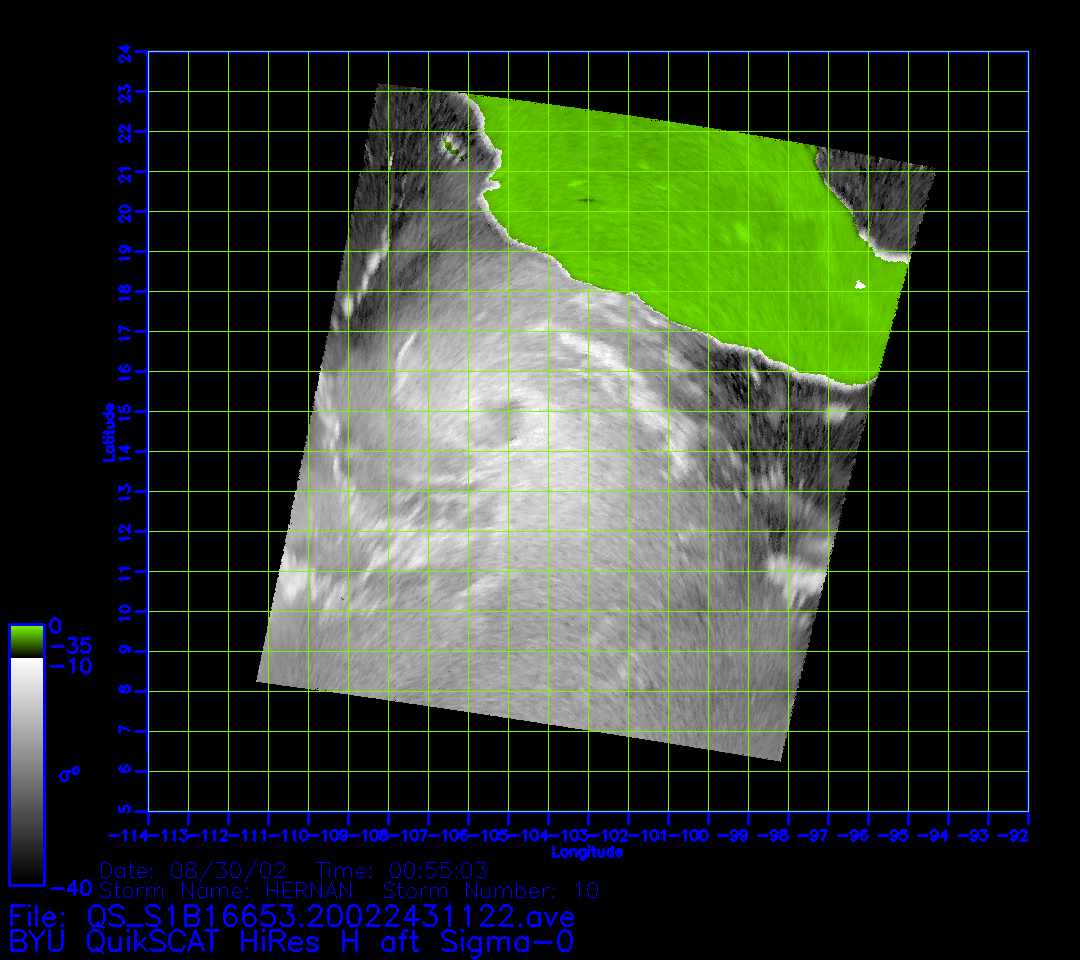Click the small green island off the coast
1080x960 pixels.
(x=452, y=148)
